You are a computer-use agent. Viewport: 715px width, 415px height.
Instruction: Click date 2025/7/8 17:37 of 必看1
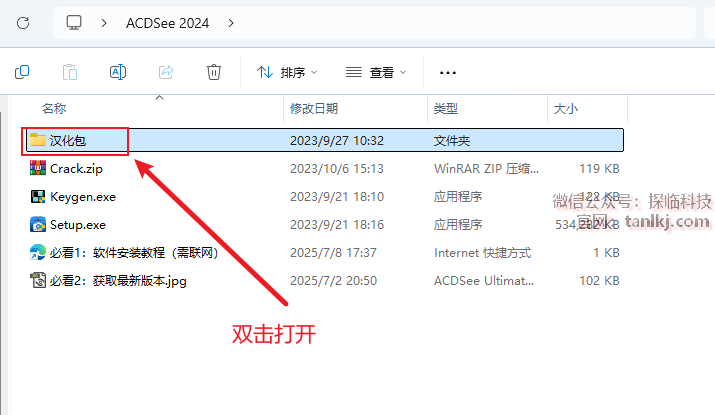pos(333,253)
